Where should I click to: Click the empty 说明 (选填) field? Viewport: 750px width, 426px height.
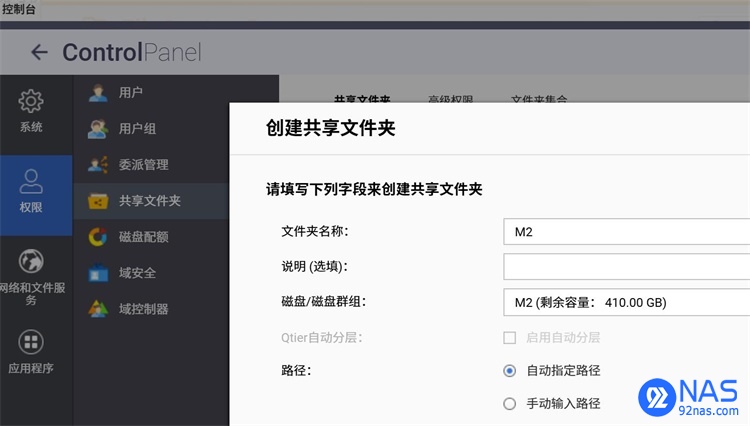tap(627, 266)
